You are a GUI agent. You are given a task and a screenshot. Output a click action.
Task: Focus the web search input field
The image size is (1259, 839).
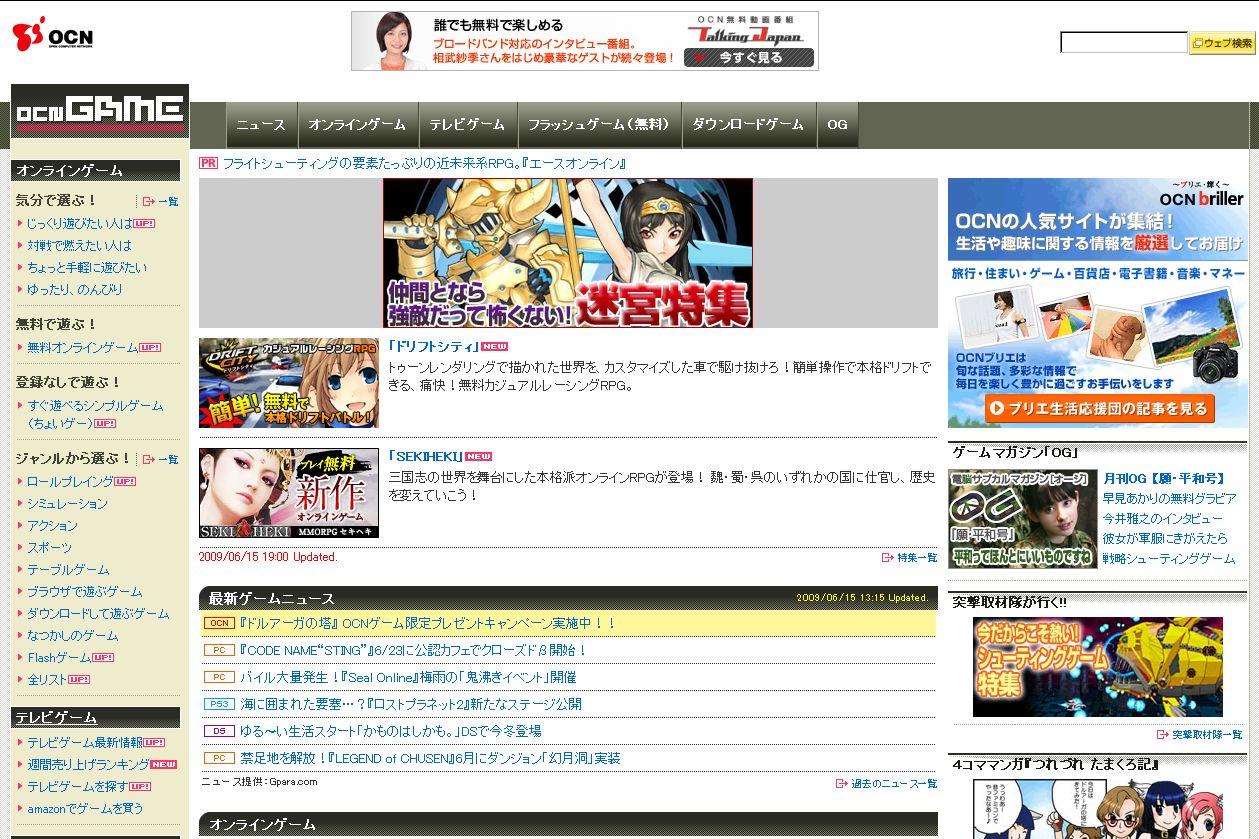coord(1124,42)
